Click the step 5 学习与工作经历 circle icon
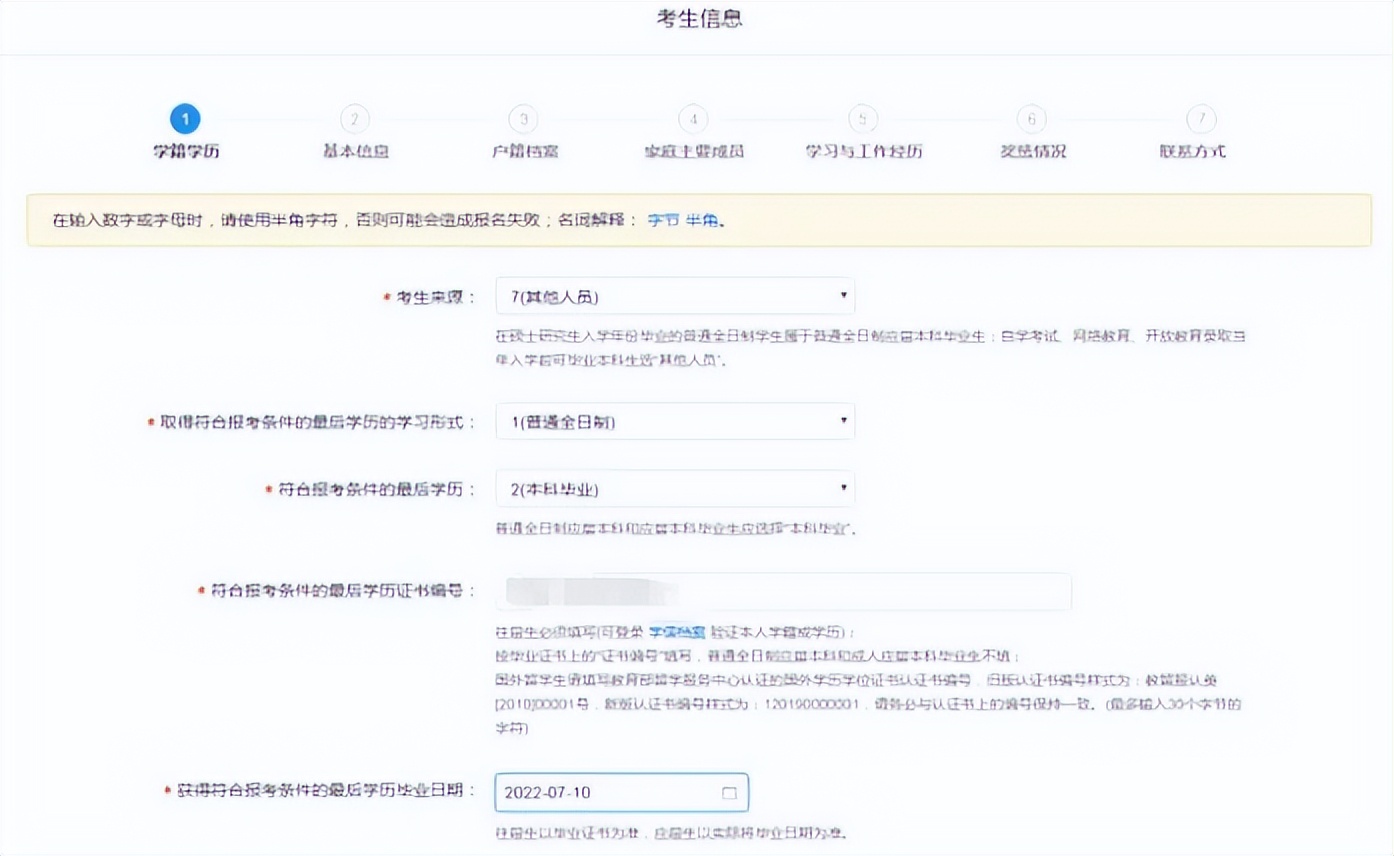 [x=862, y=117]
